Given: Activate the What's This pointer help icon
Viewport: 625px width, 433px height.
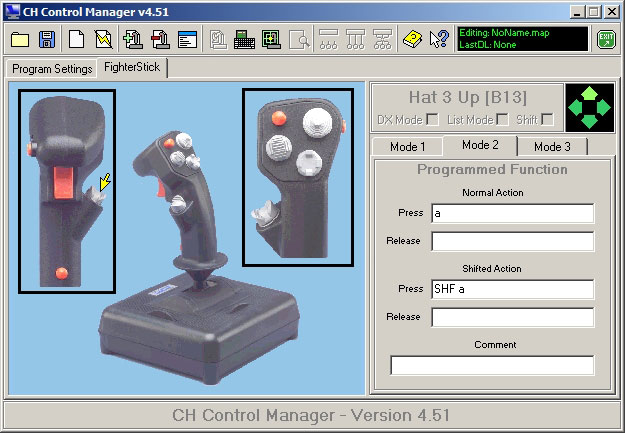Looking at the screenshot, I should (439, 39).
